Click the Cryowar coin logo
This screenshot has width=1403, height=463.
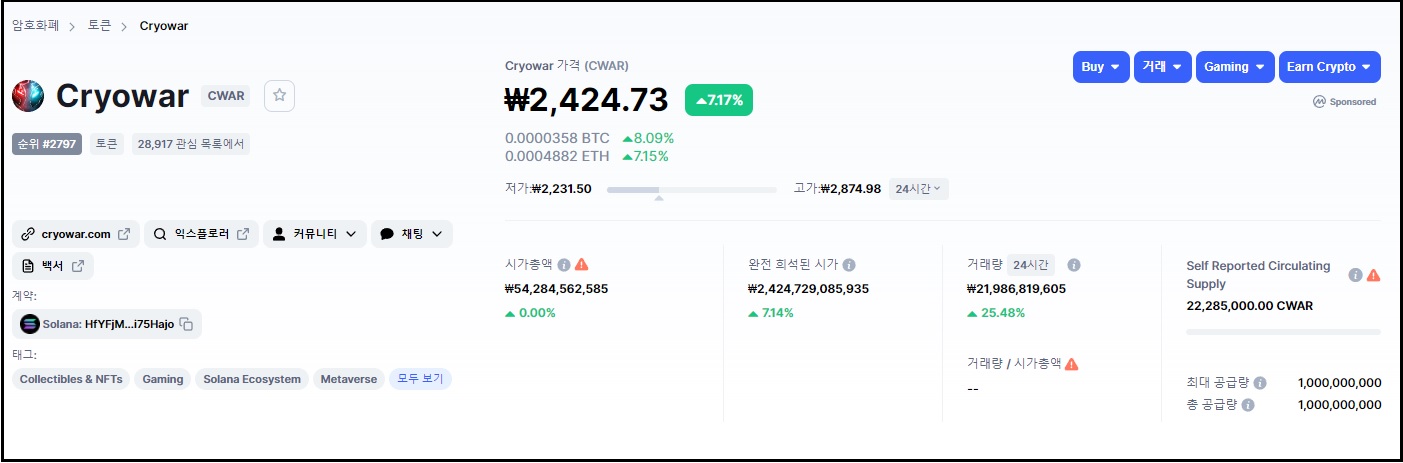pyautogui.click(x=28, y=96)
